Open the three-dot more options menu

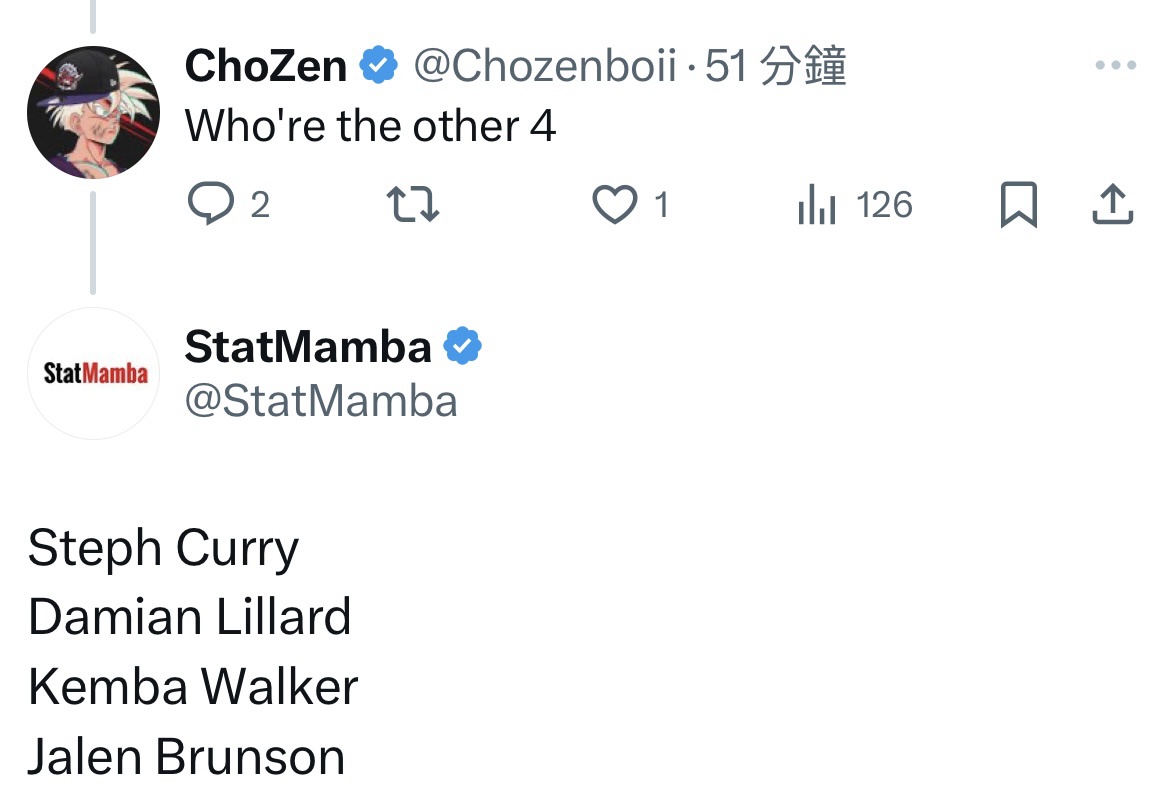click(1115, 67)
